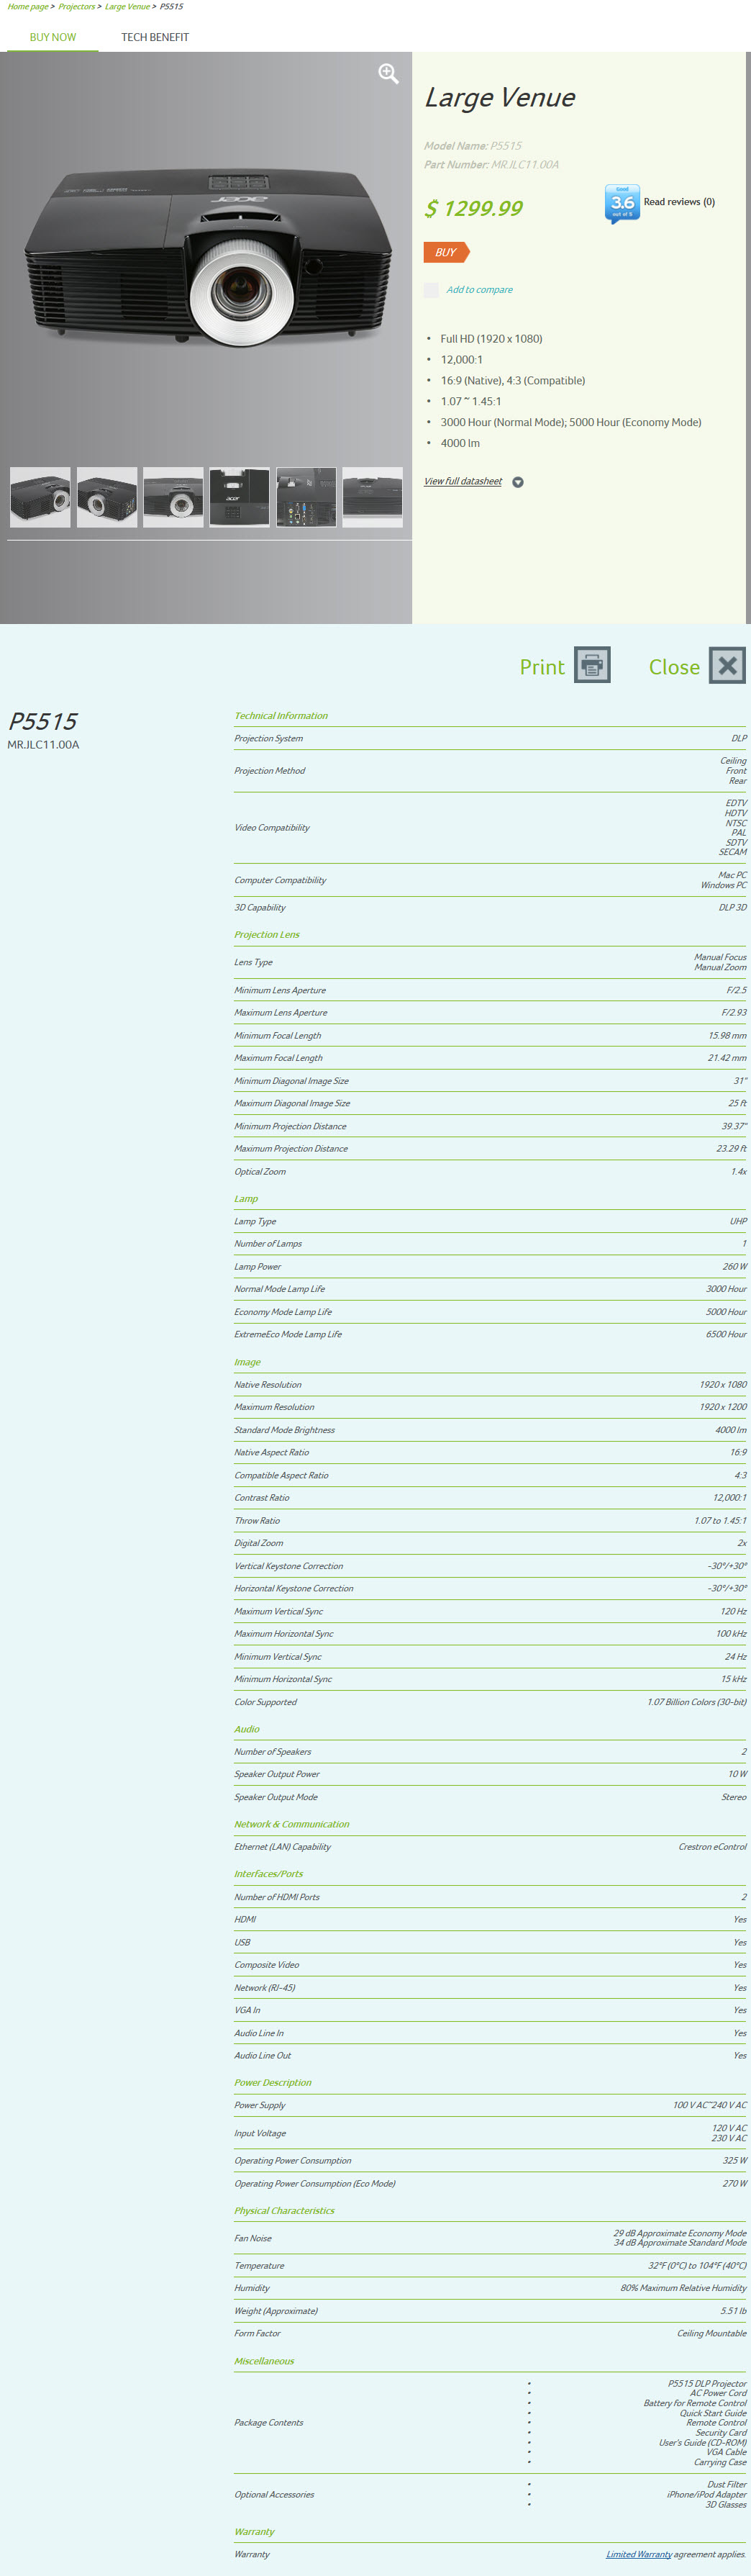Click the Optional Accessories row label

coord(274,2494)
